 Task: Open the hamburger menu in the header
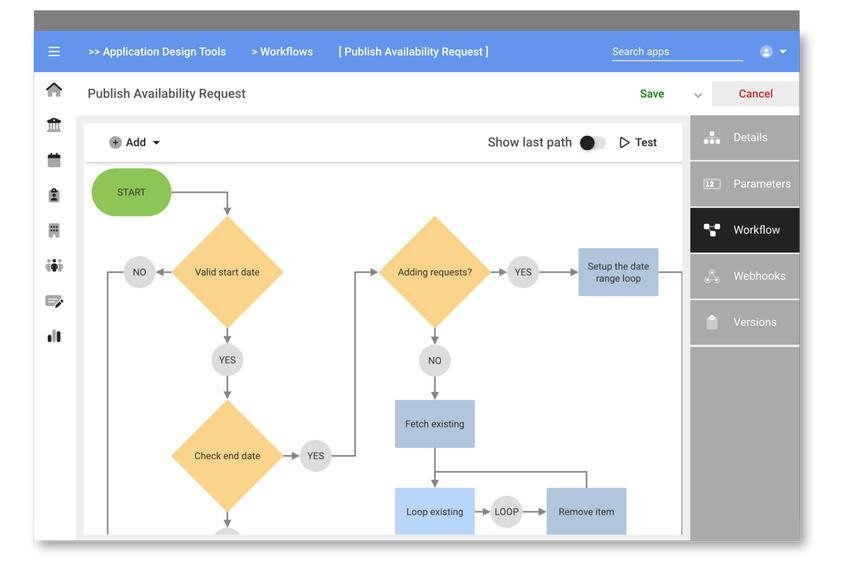tap(54, 52)
